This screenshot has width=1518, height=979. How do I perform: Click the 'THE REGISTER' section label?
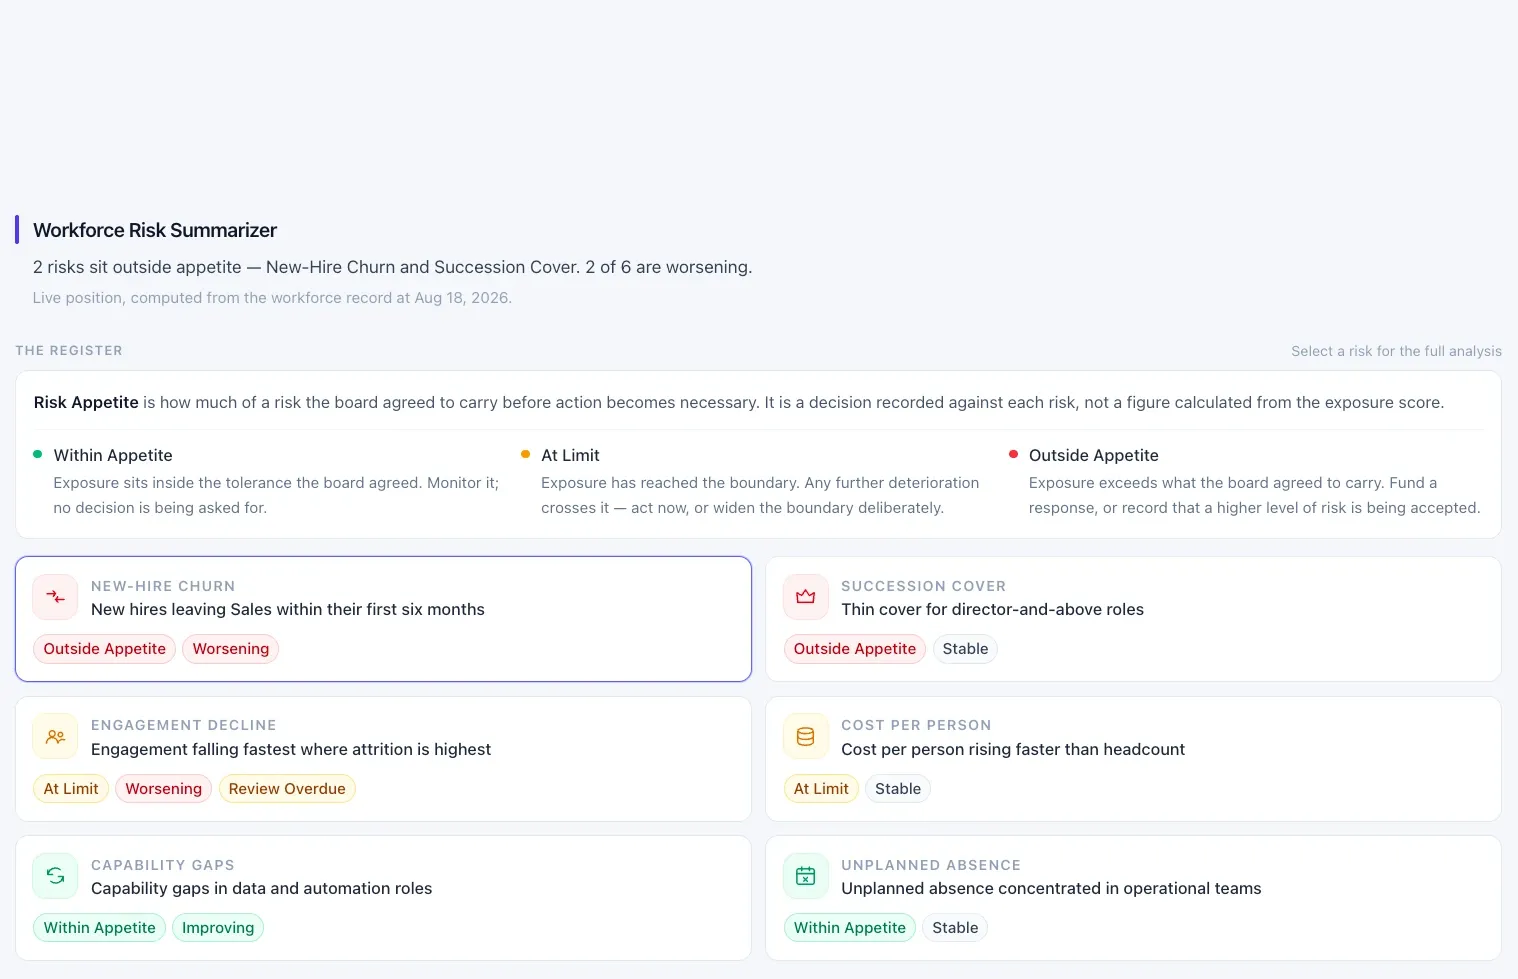click(x=69, y=351)
